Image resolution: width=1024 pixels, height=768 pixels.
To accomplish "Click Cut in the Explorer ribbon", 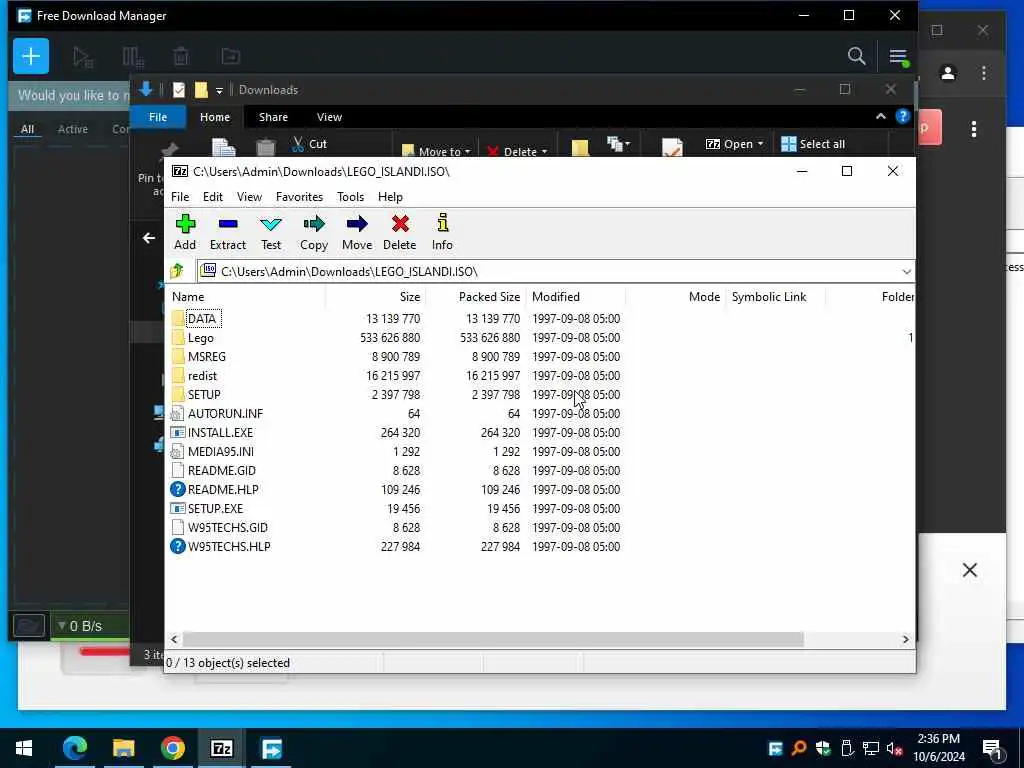I will tap(310, 144).
